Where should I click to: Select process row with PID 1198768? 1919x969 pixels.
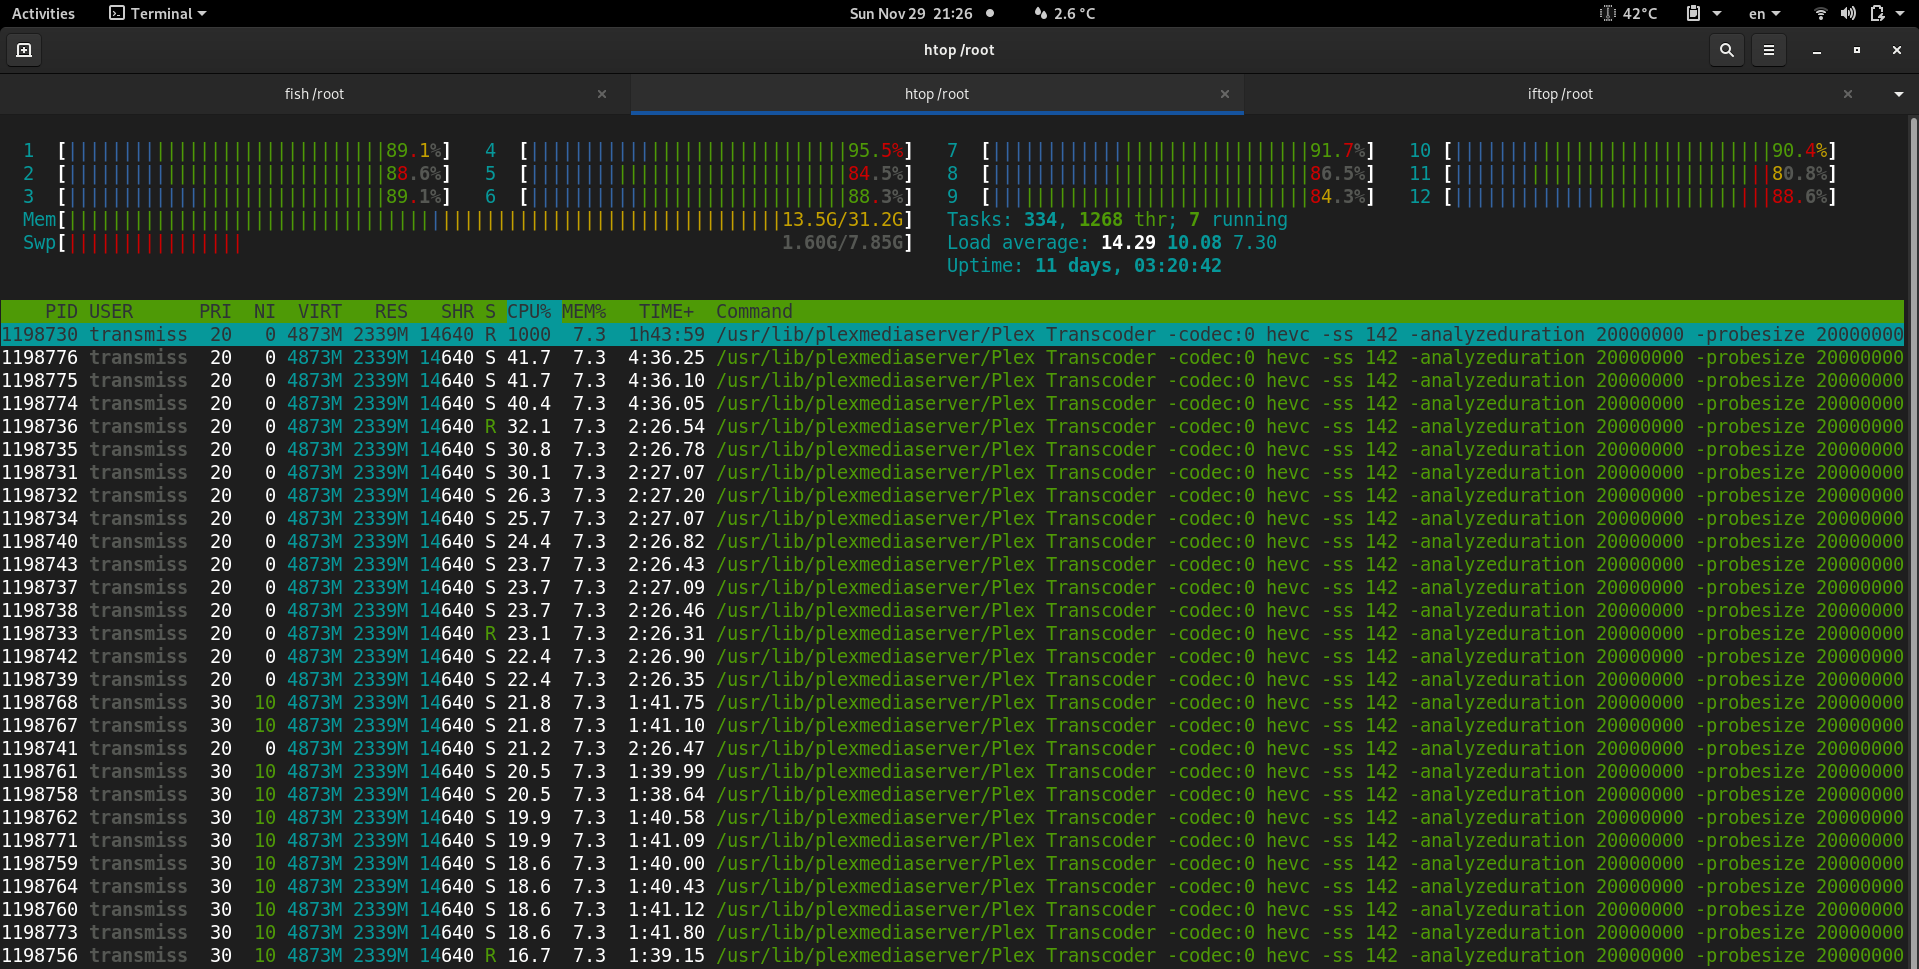click(x=952, y=703)
